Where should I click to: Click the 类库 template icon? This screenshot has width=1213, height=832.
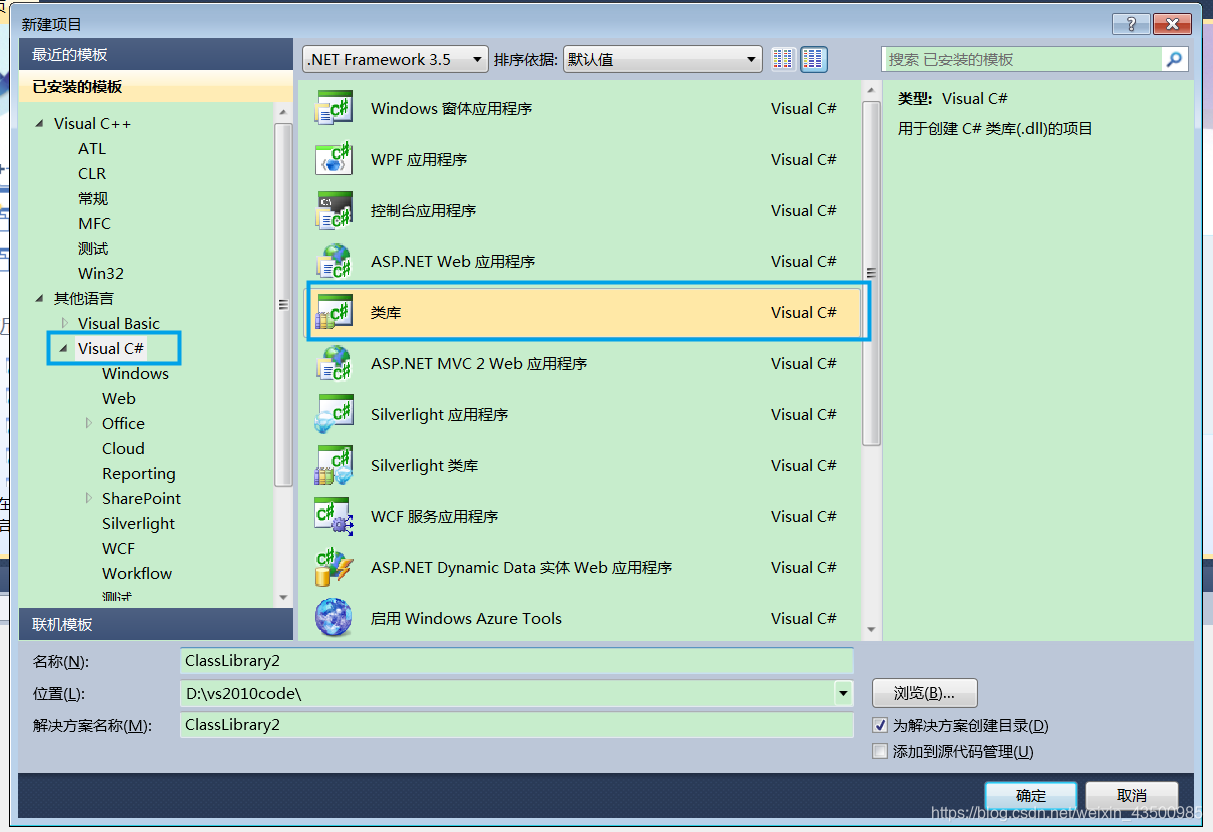(x=334, y=312)
